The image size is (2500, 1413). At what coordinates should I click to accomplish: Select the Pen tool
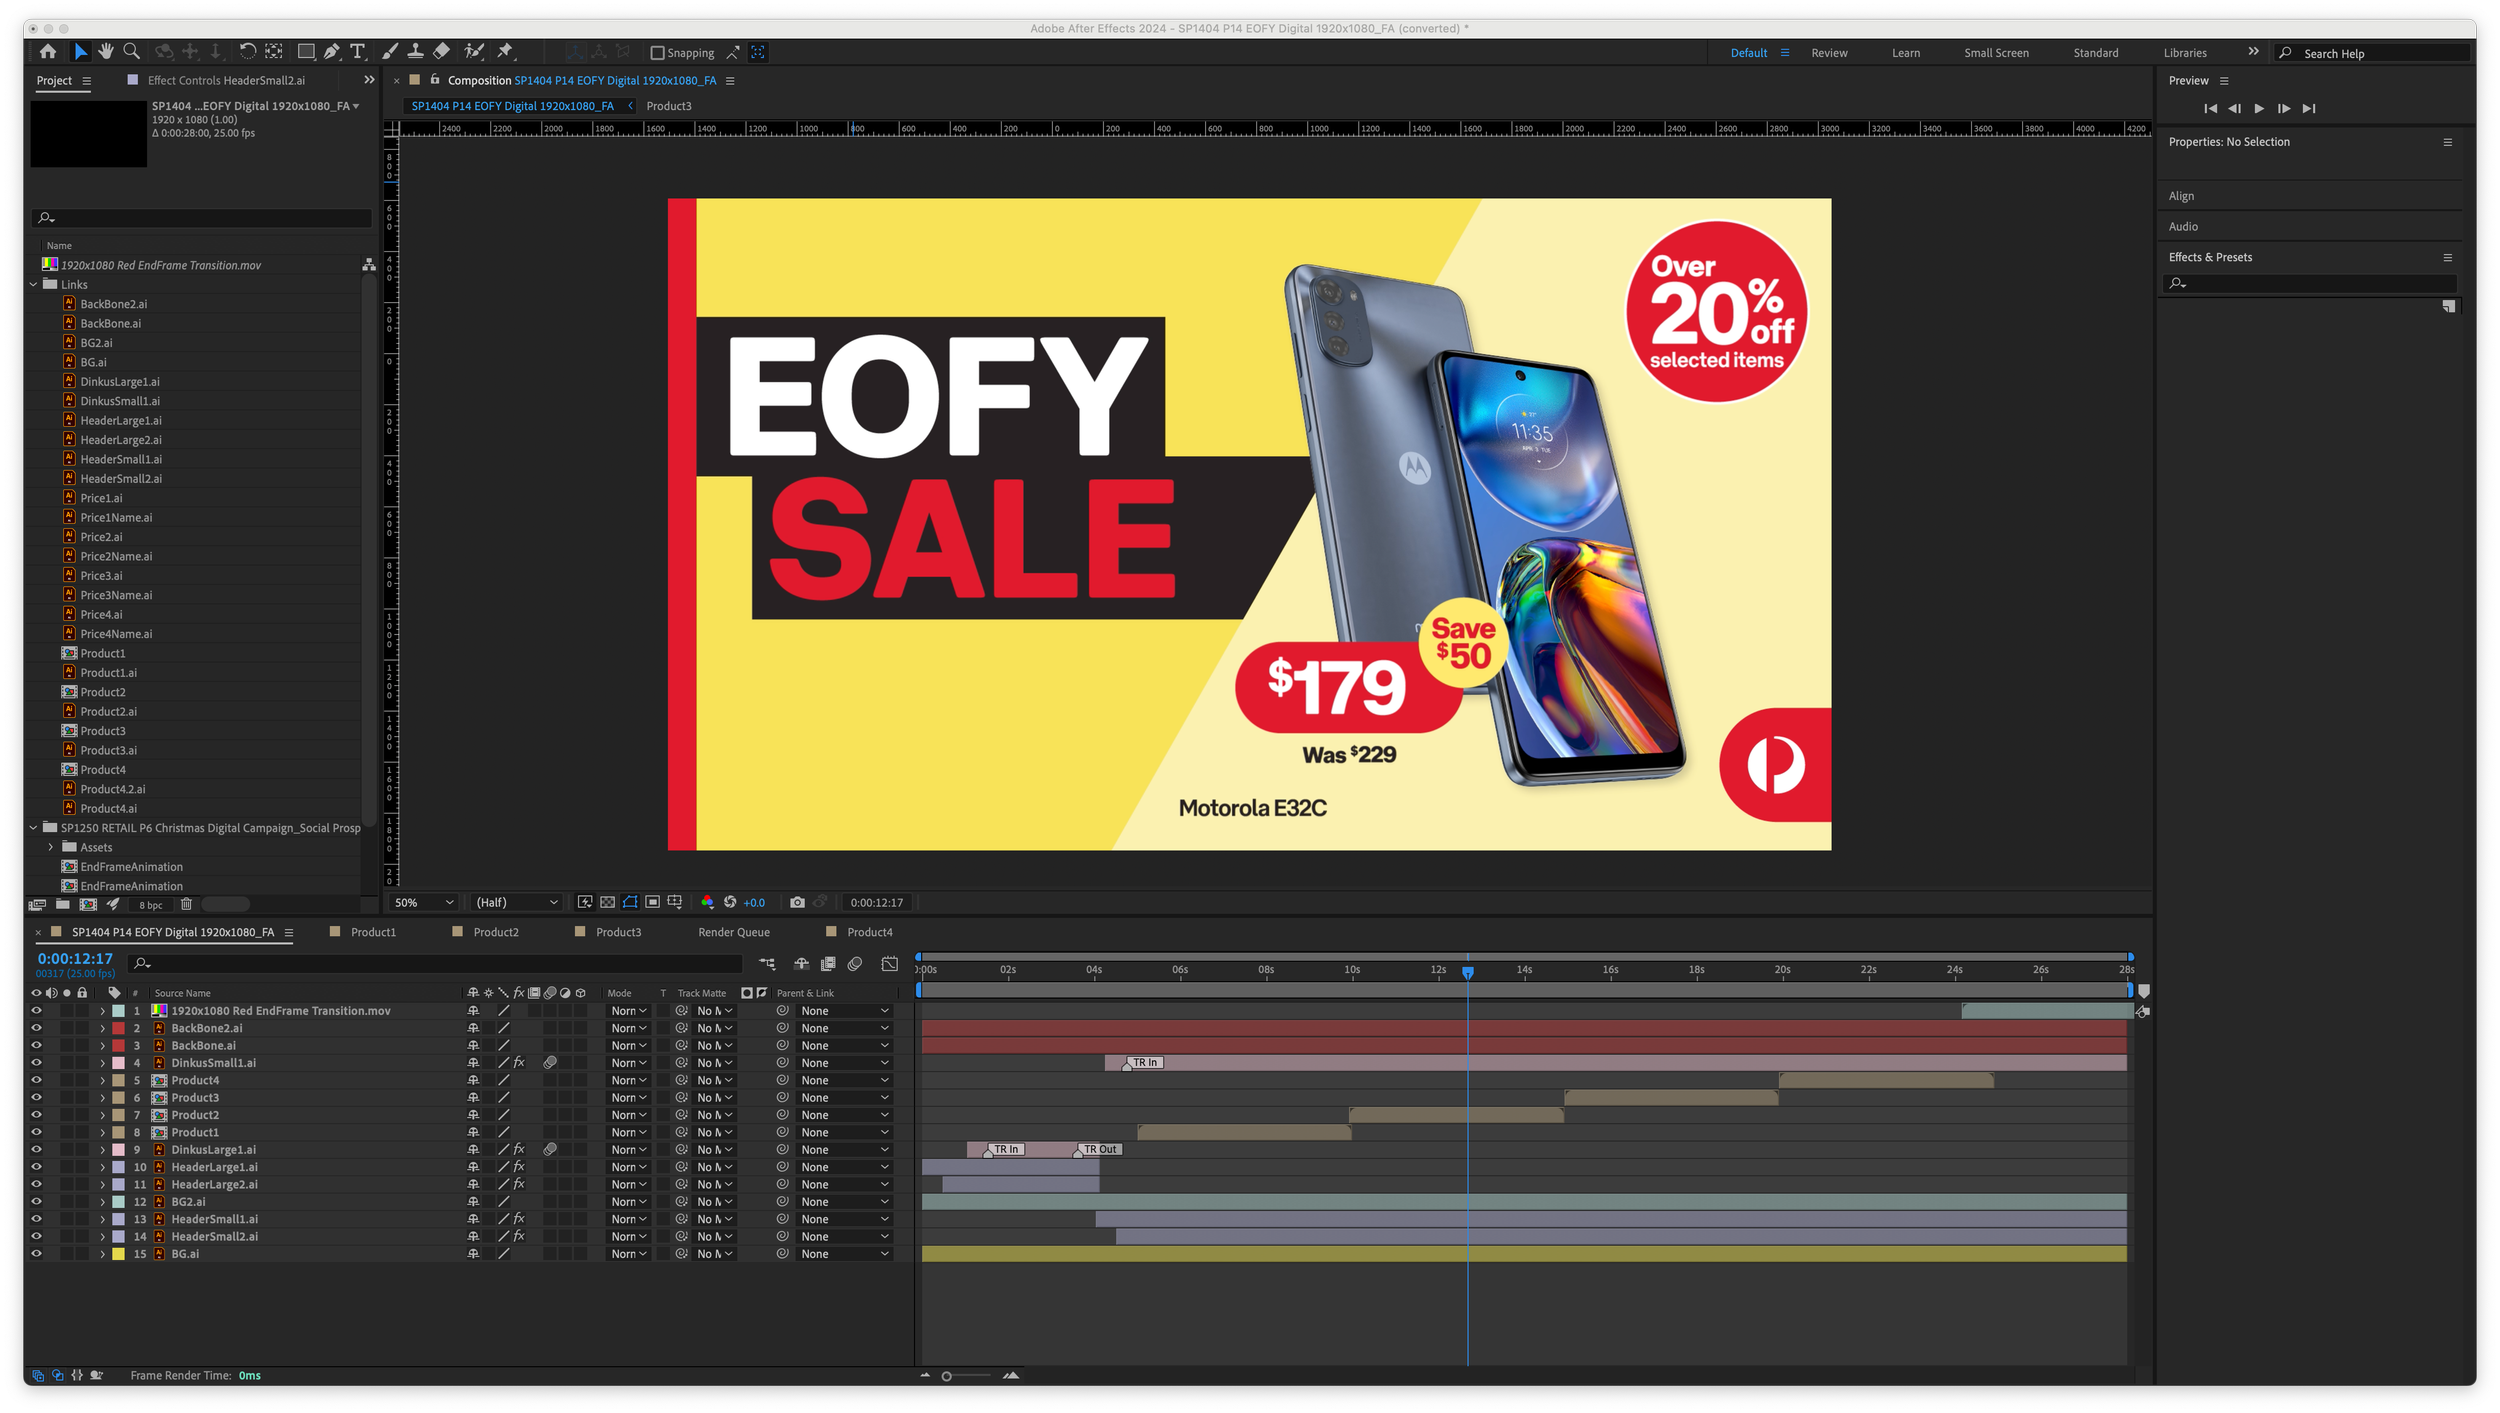[332, 52]
